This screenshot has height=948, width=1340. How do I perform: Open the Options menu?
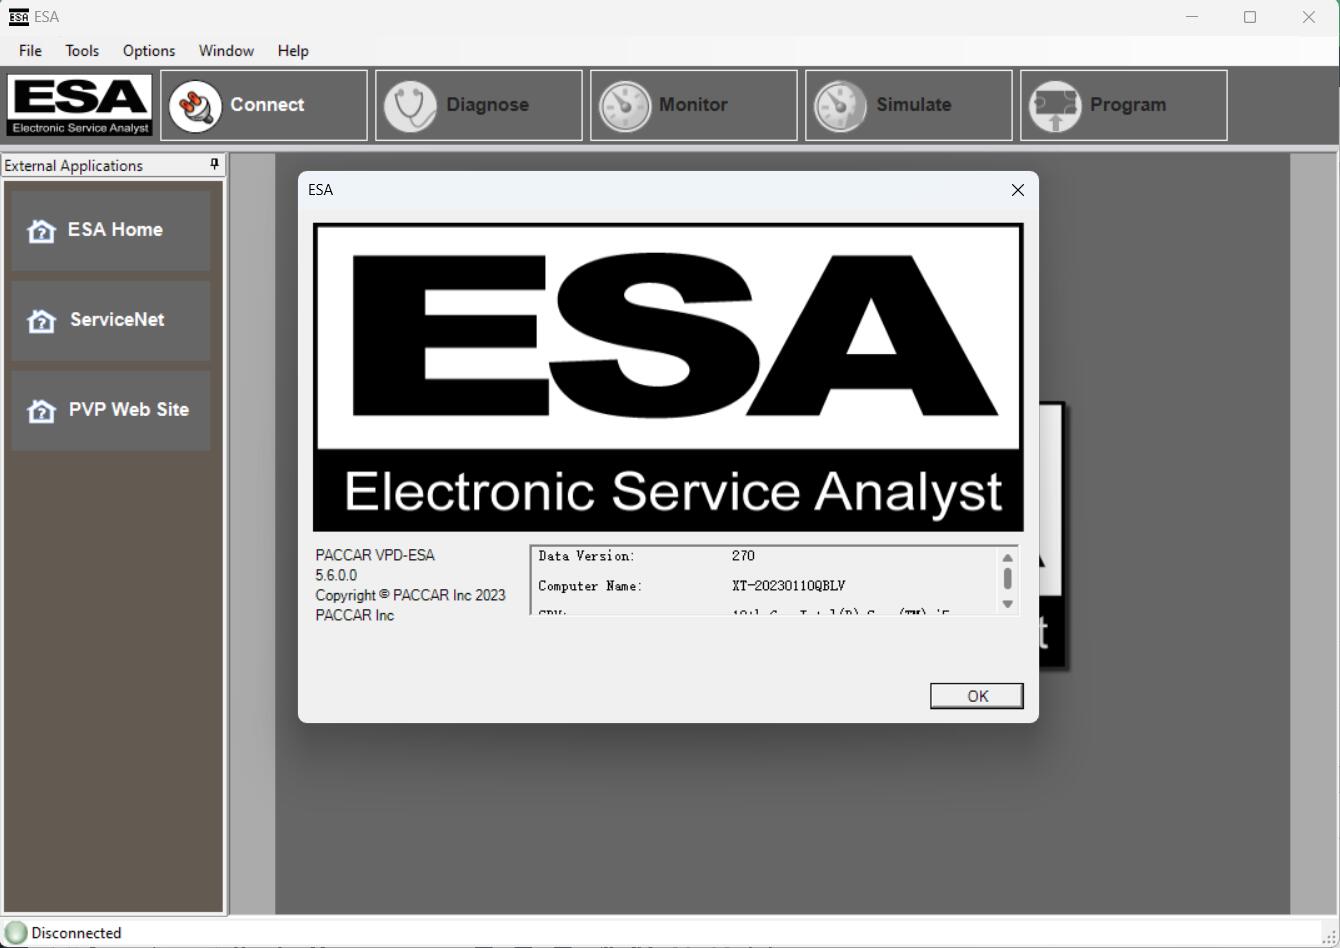point(149,50)
